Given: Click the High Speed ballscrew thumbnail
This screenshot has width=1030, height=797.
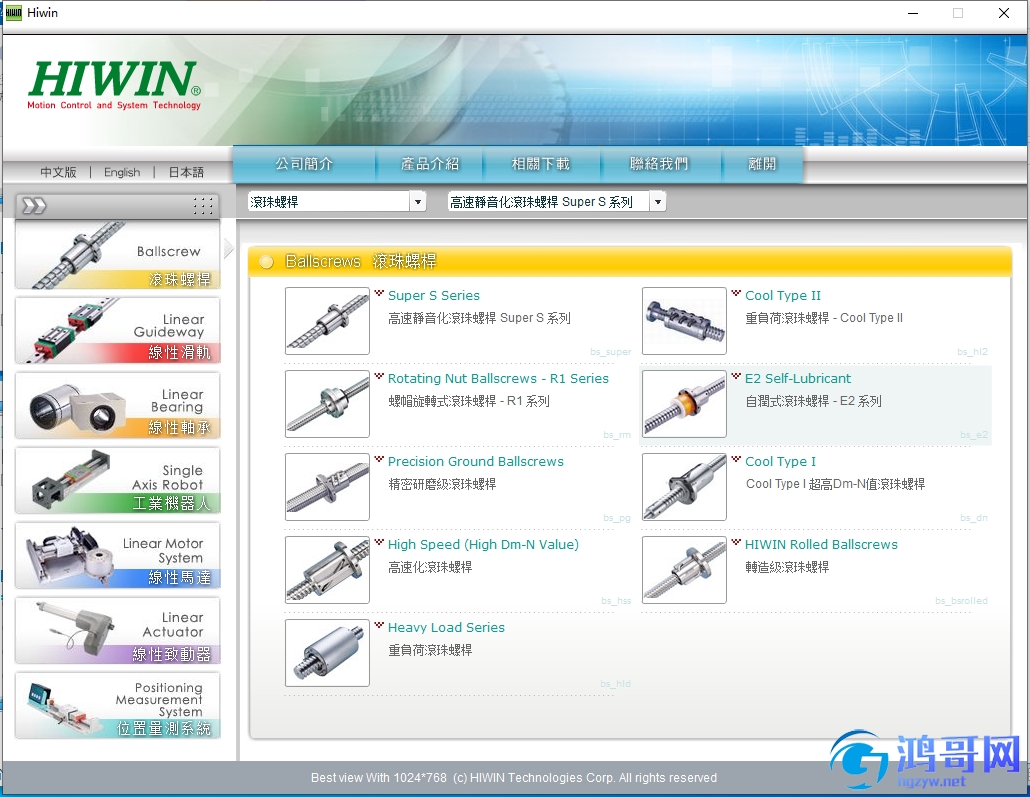Looking at the screenshot, I should coord(327,570).
